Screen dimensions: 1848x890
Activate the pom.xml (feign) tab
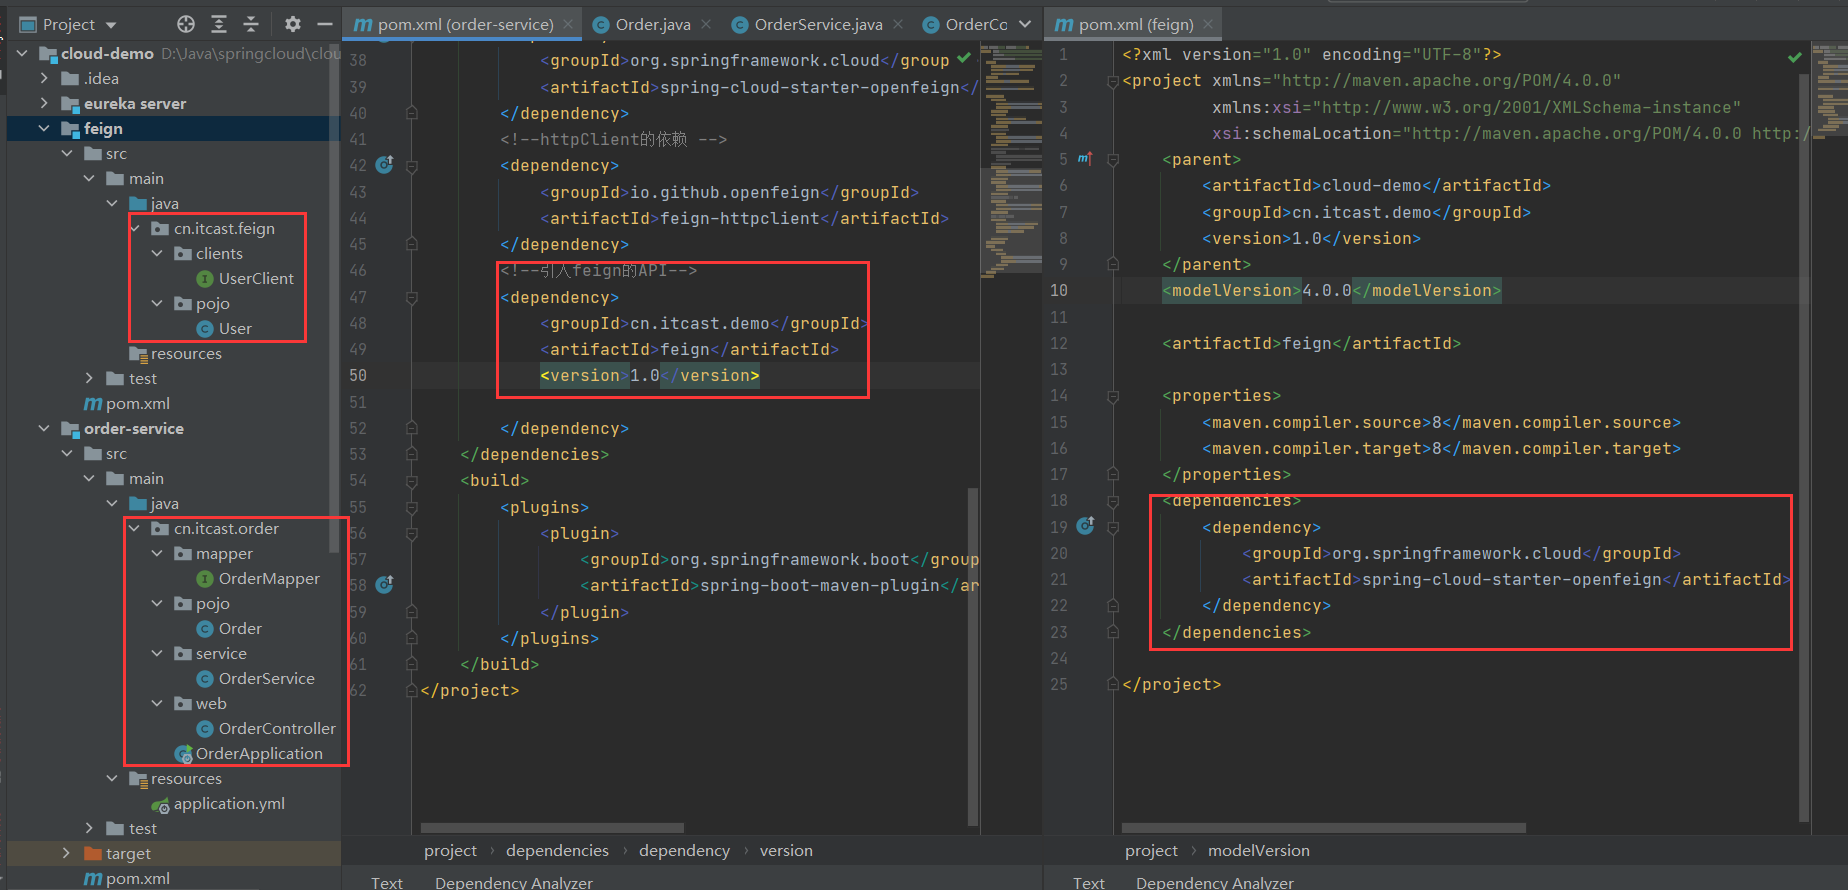coord(1135,24)
